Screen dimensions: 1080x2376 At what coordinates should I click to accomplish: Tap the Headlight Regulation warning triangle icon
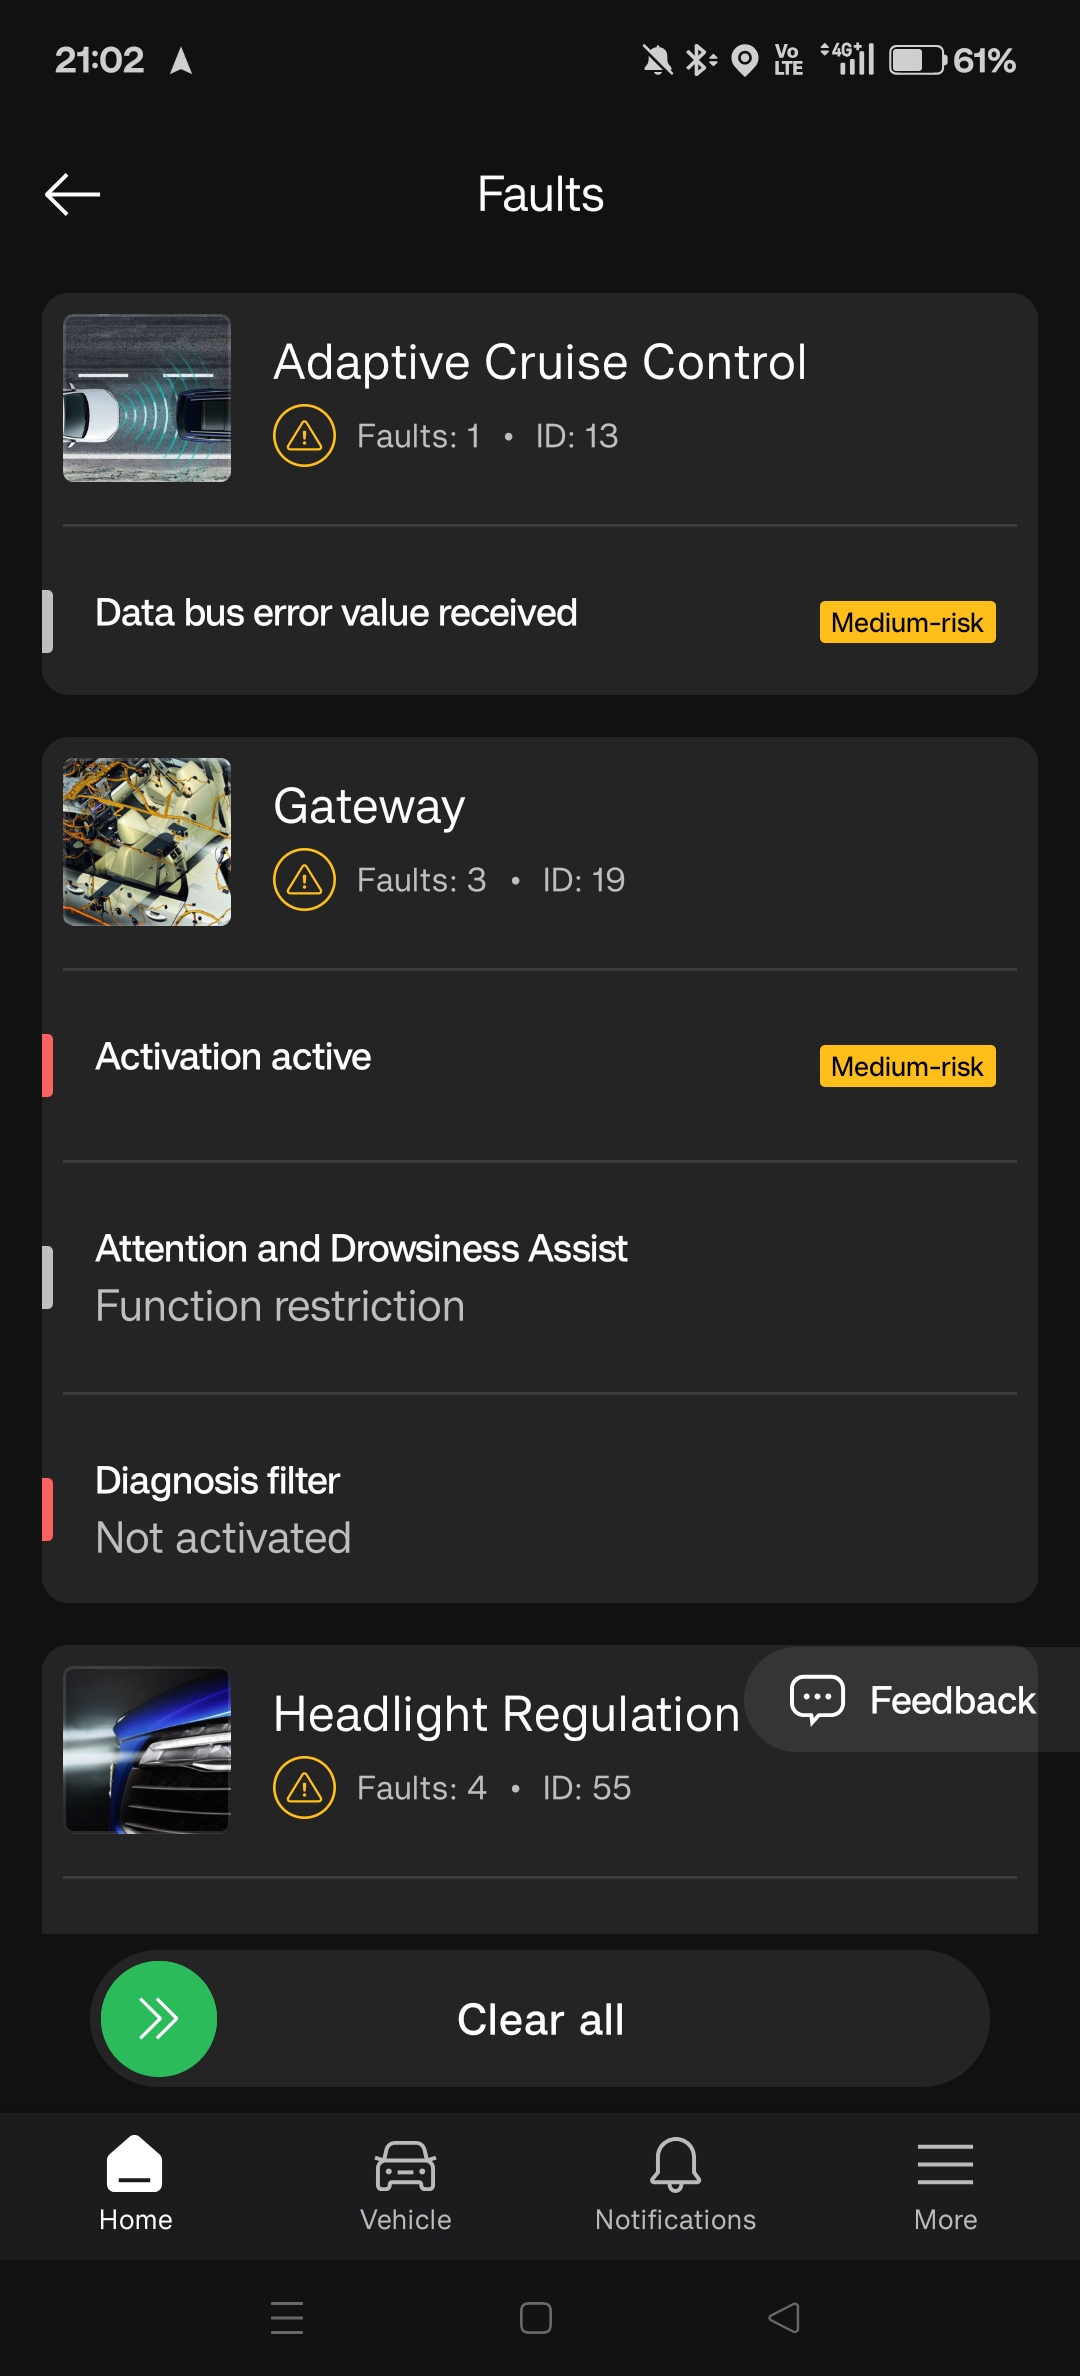pyautogui.click(x=304, y=1788)
